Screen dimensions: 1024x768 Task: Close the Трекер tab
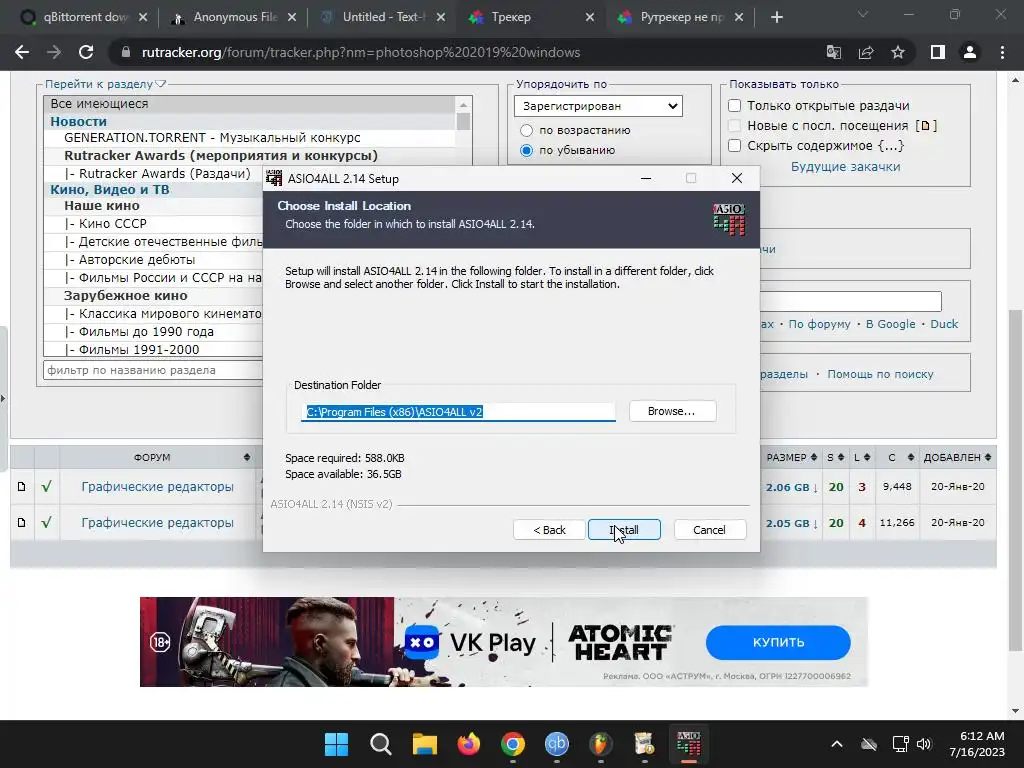(590, 17)
